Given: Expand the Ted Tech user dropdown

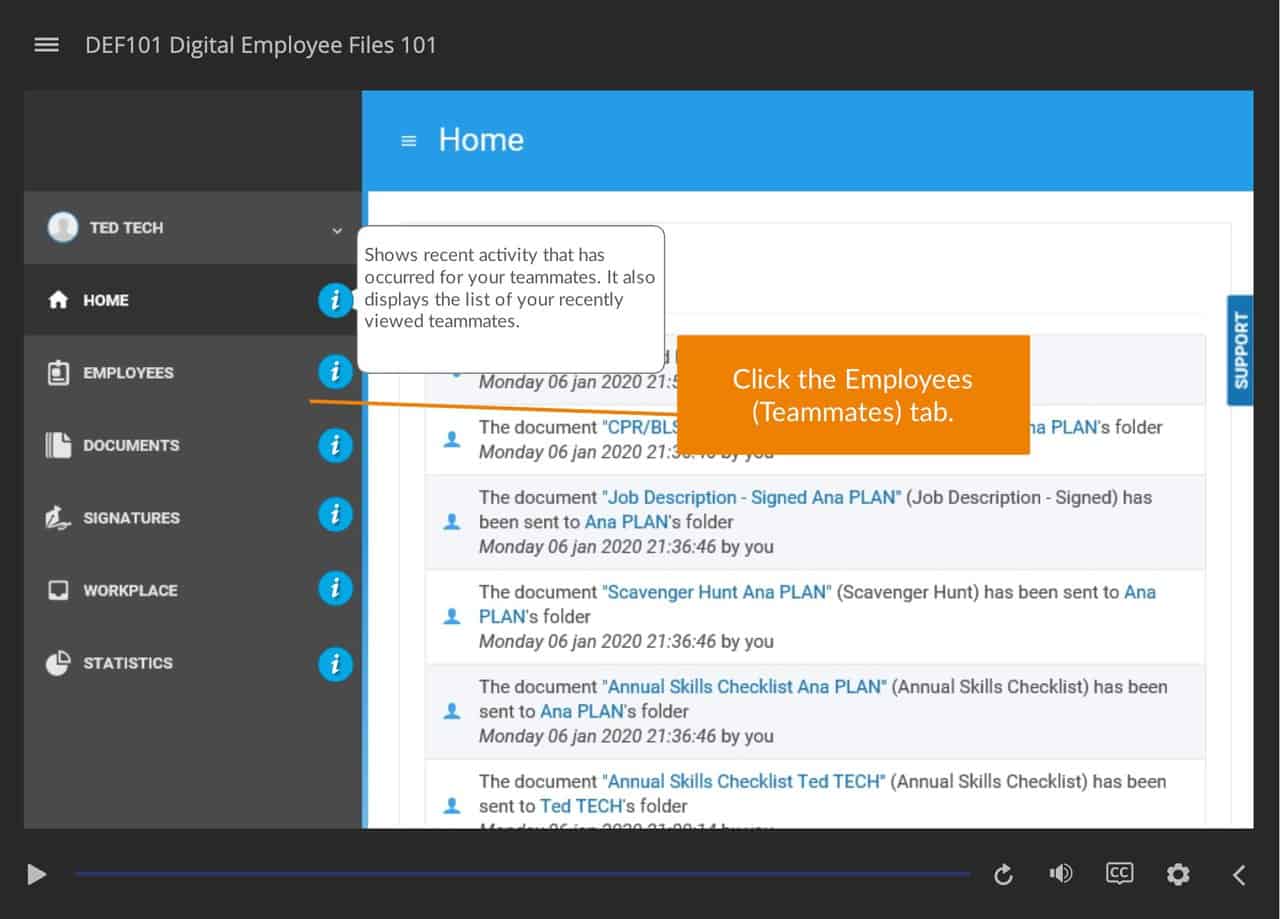Looking at the screenshot, I should tap(336, 229).
